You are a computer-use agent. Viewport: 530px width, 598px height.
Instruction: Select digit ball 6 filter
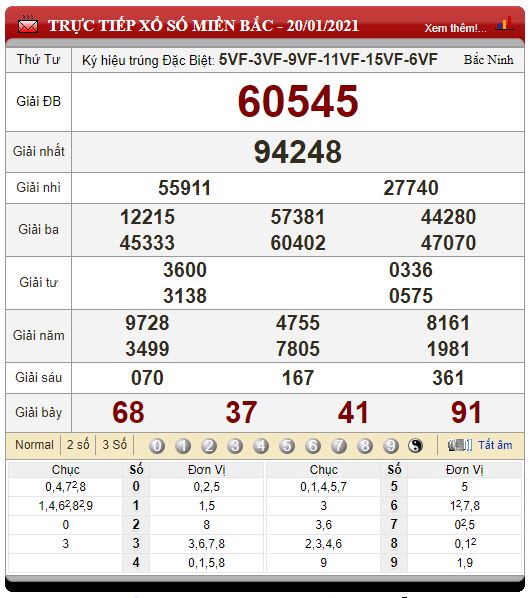pyautogui.click(x=313, y=445)
